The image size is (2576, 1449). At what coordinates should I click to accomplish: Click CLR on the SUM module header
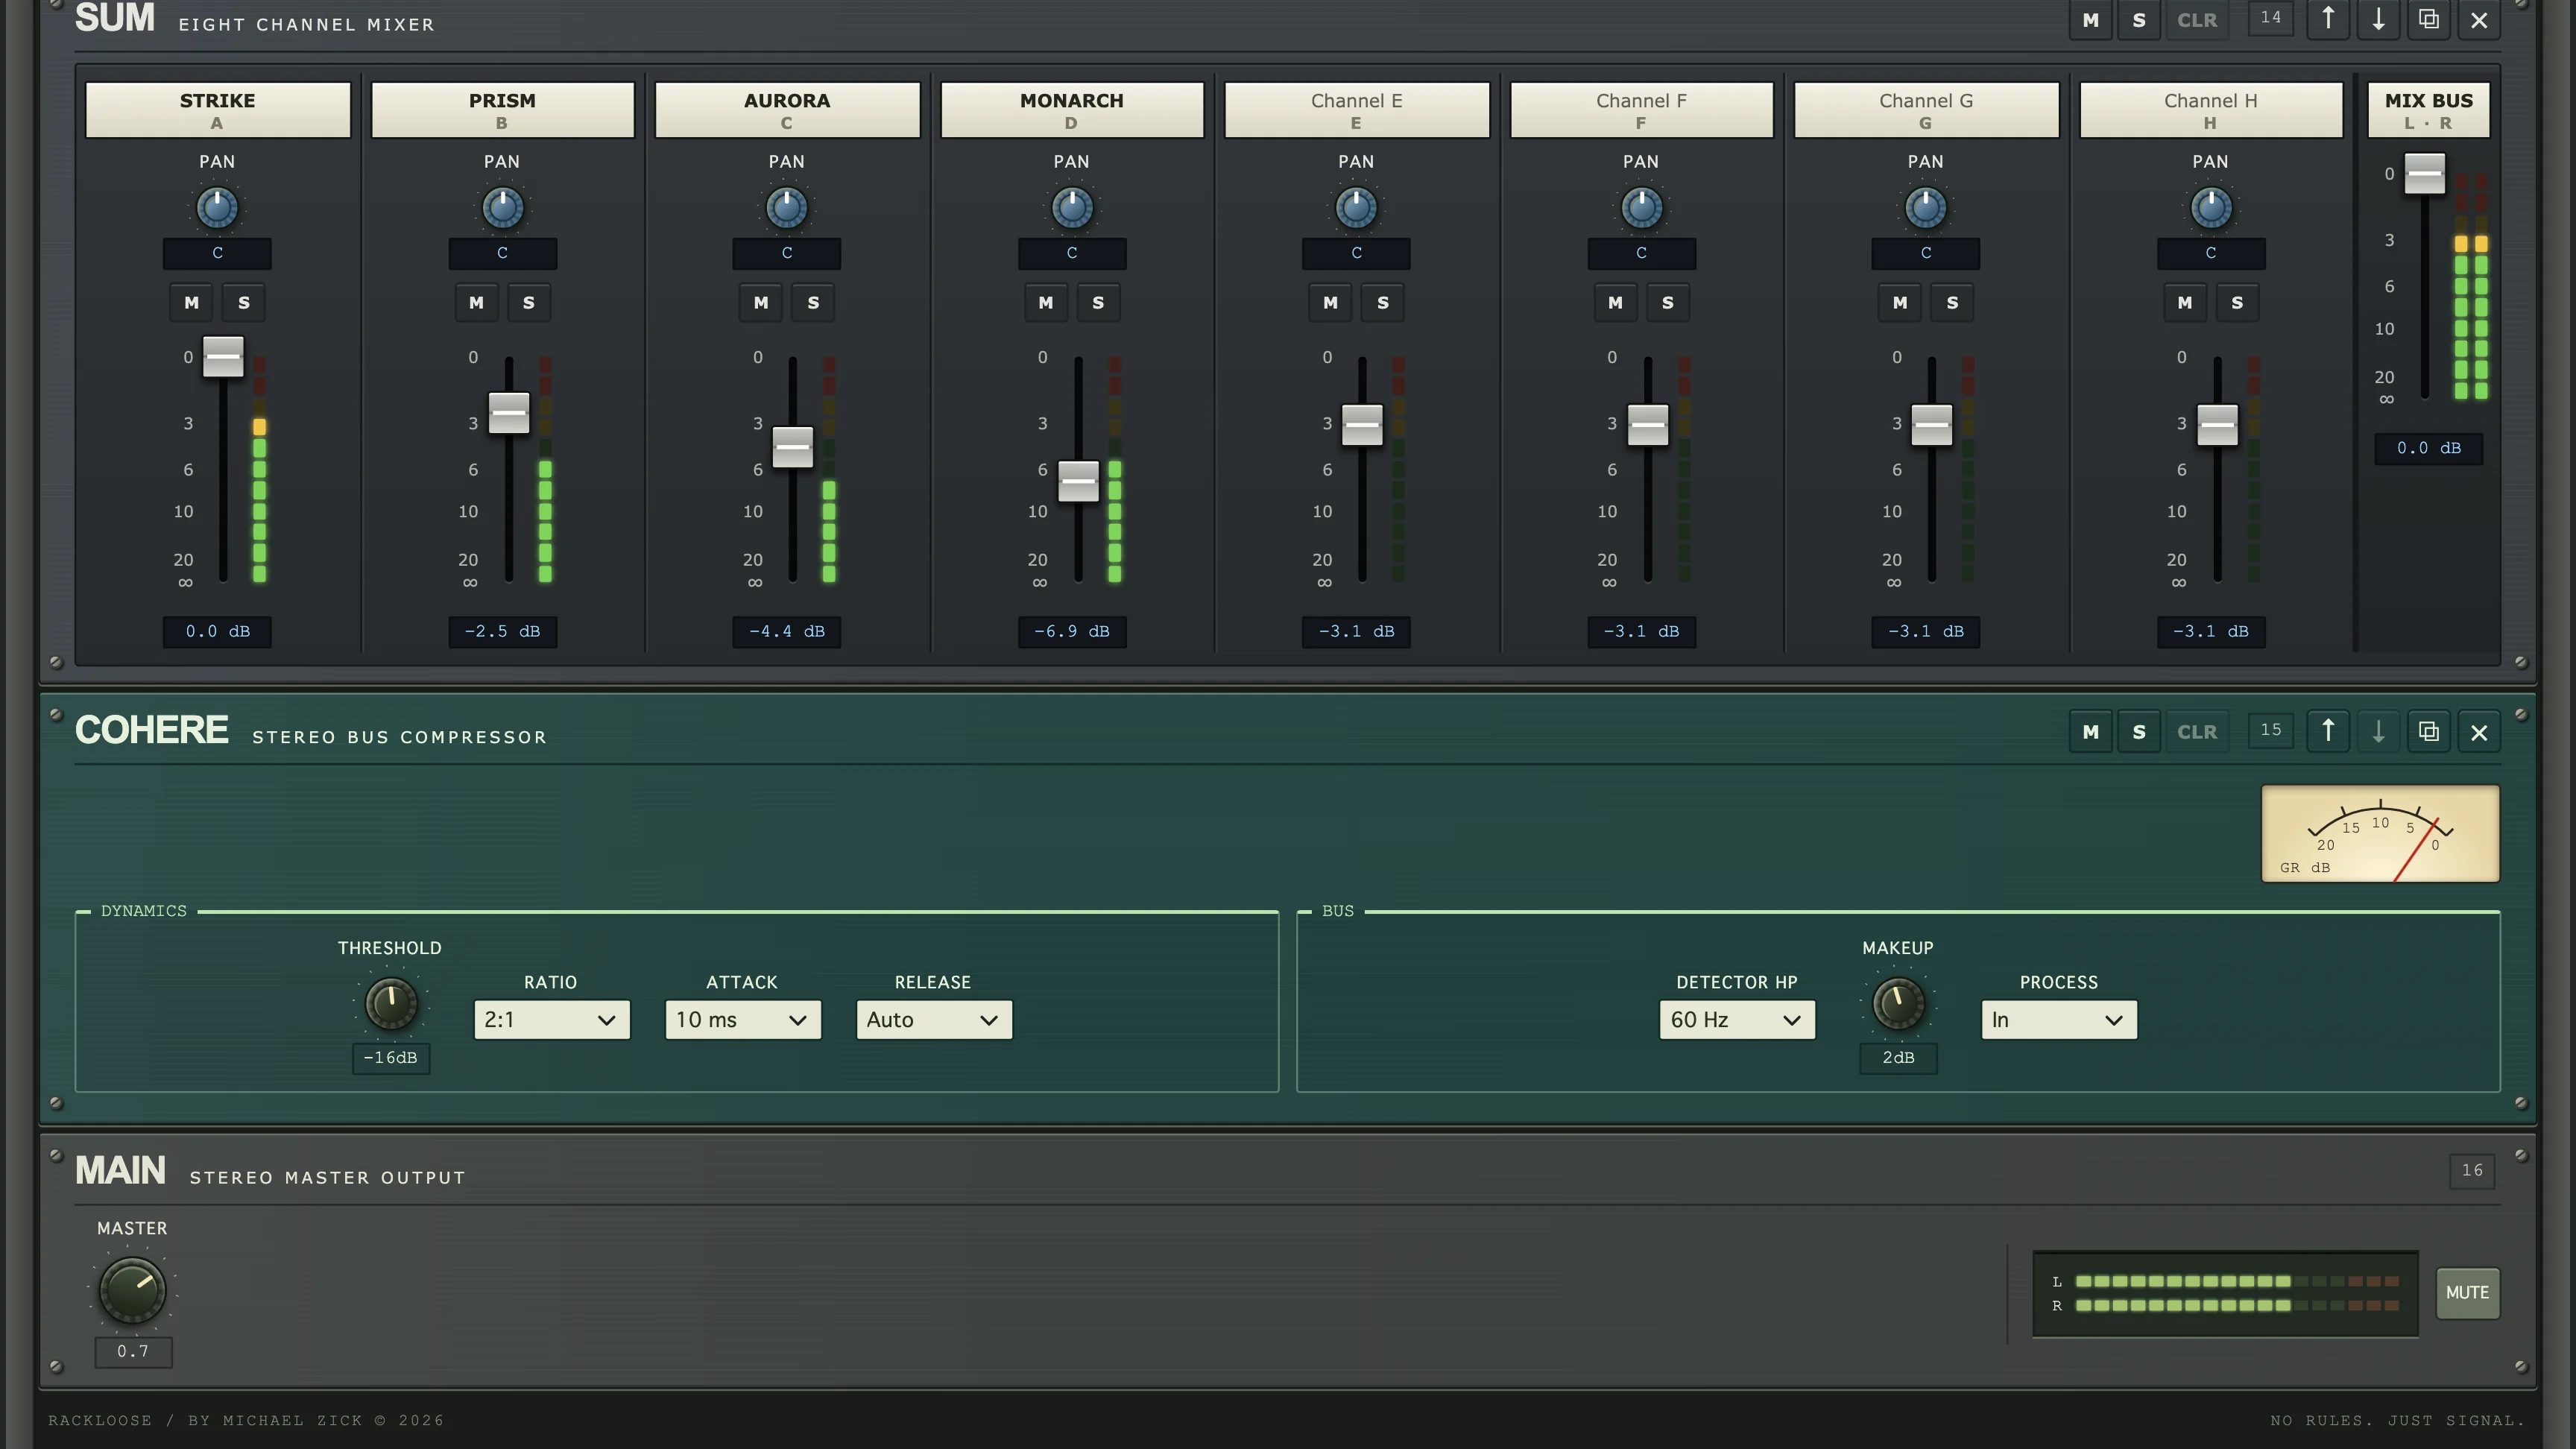(x=2197, y=19)
